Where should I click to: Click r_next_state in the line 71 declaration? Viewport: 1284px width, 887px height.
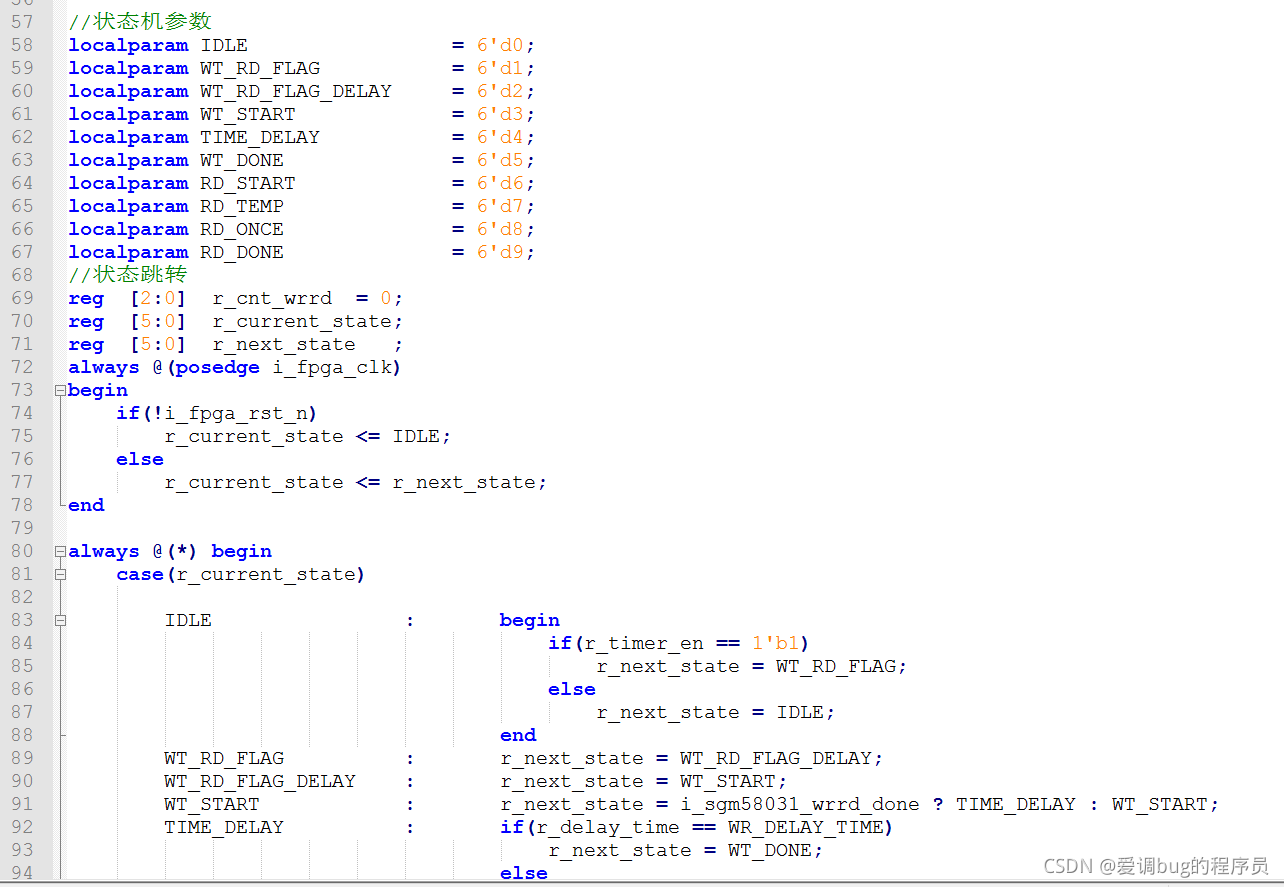[x=284, y=344]
